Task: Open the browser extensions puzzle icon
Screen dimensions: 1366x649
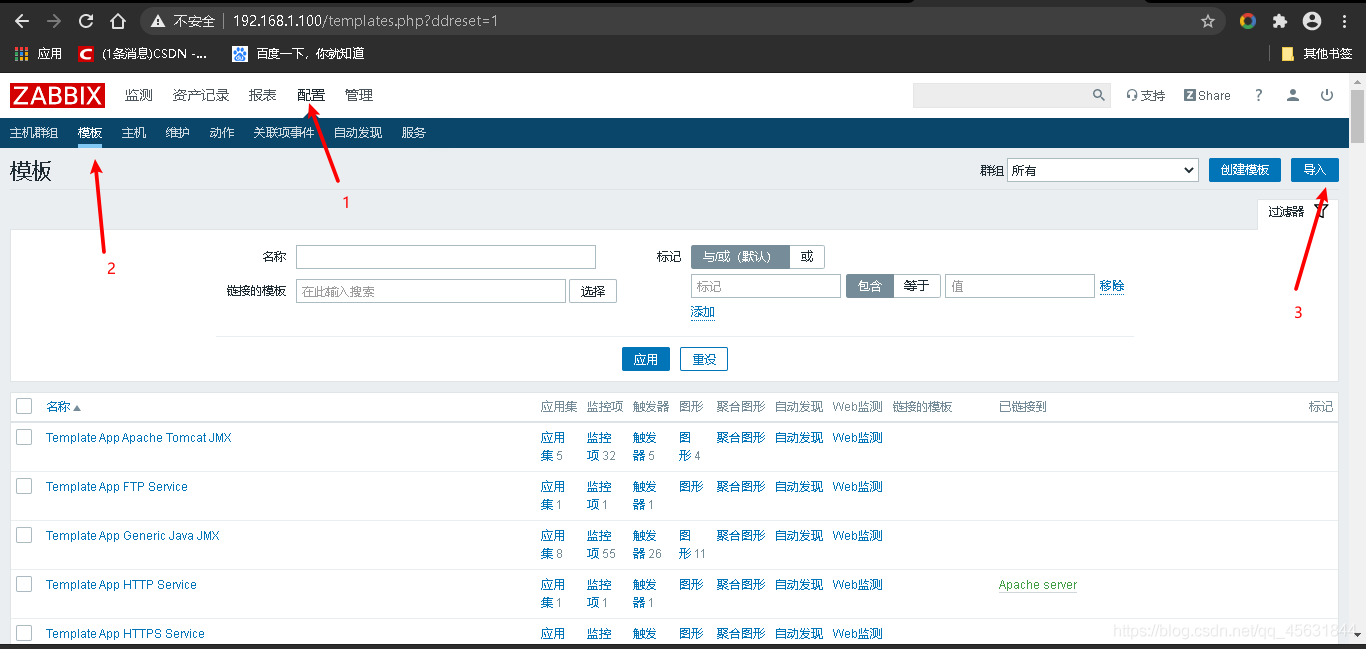Action: tap(1279, 21)
